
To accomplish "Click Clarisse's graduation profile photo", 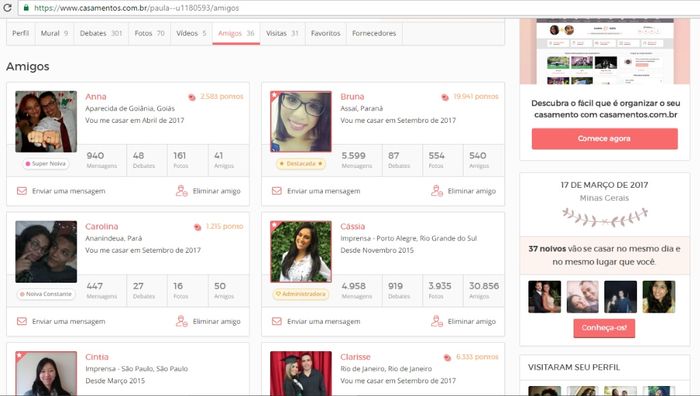I will tap(301, 373).
